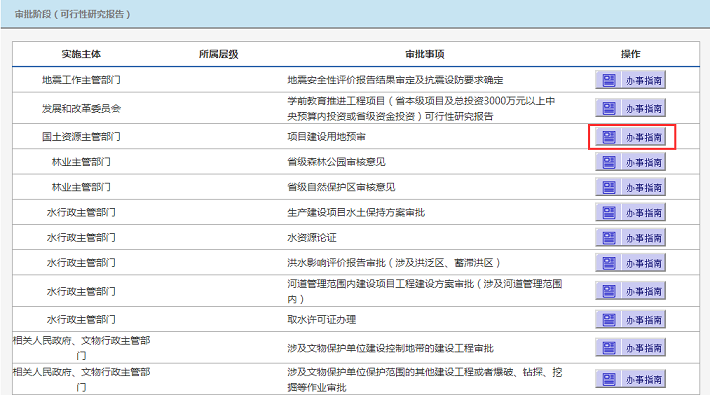This screenshot has height=395, width=710.
Task: Click 林业主管部门 in 省级自然保护区审核意见 row
Action: (81, 188)
